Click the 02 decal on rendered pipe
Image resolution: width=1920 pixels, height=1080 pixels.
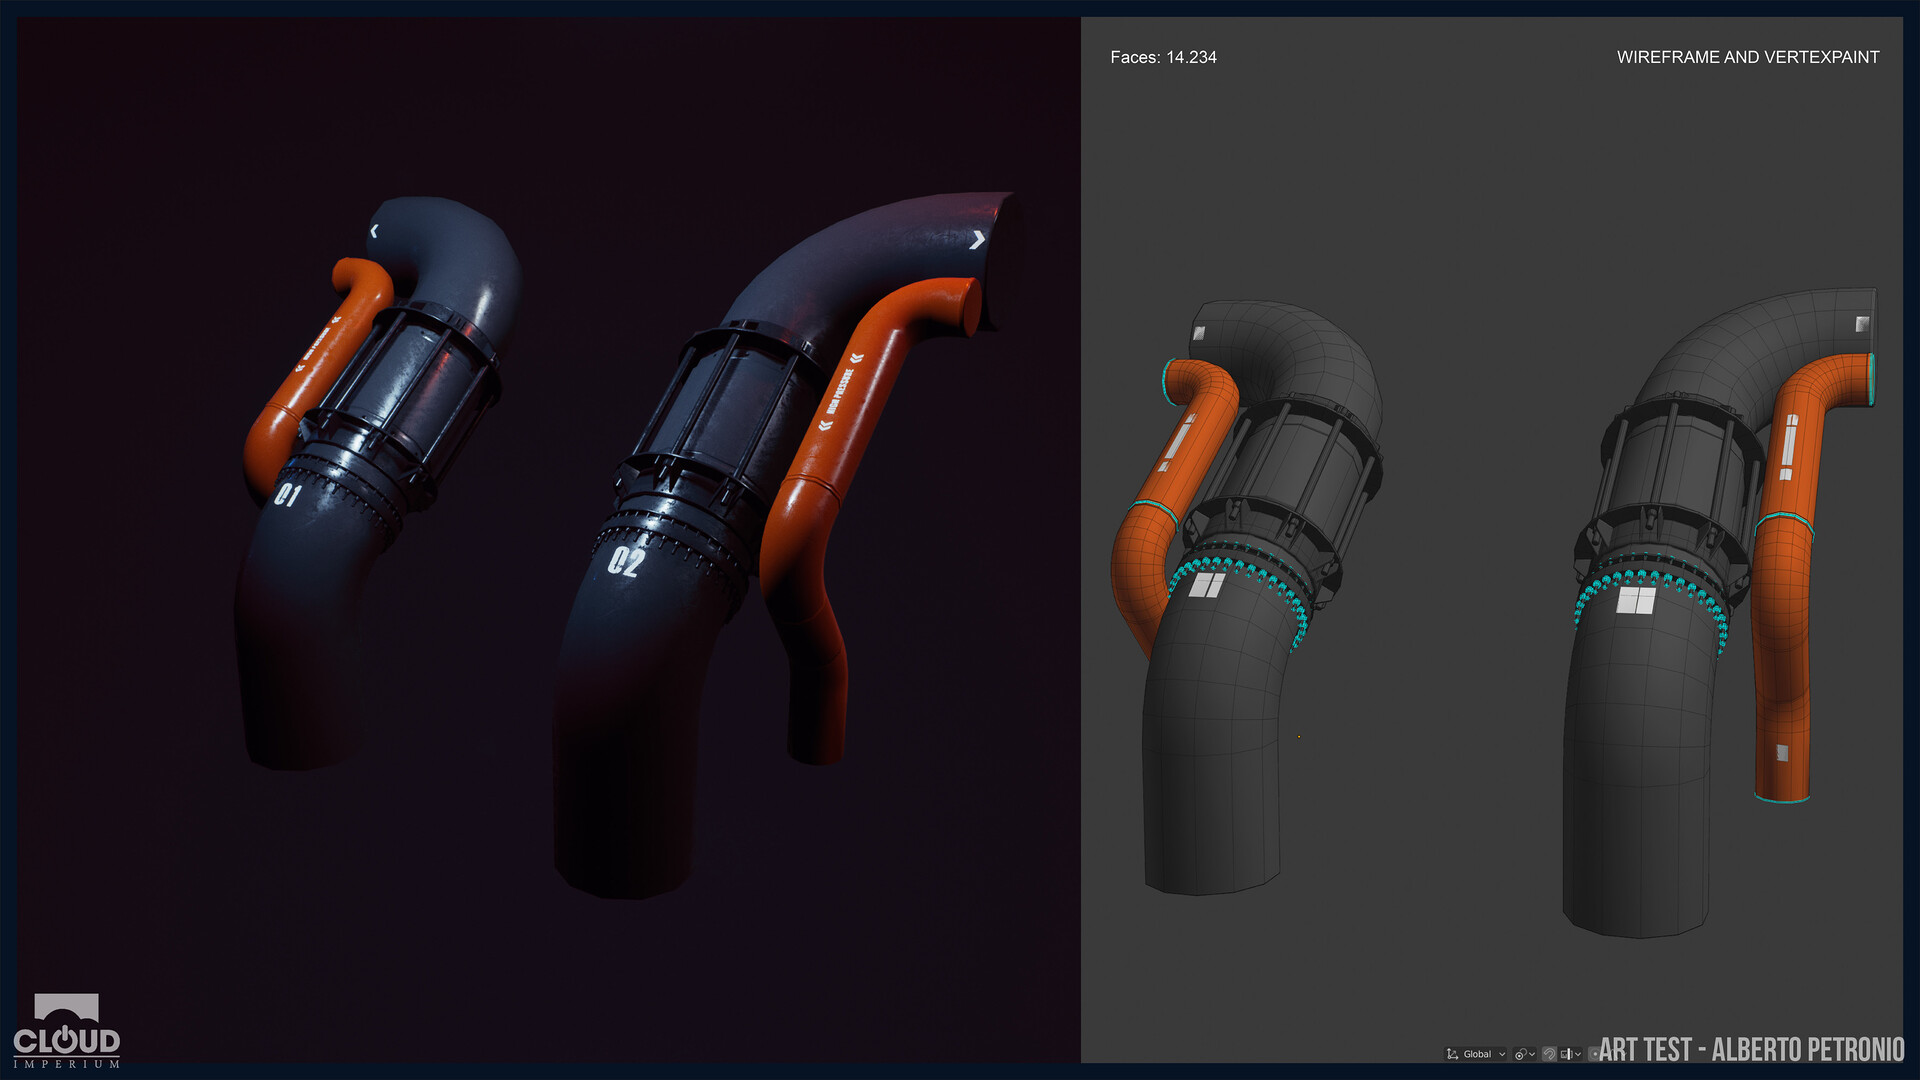click(x=624, y=562)
